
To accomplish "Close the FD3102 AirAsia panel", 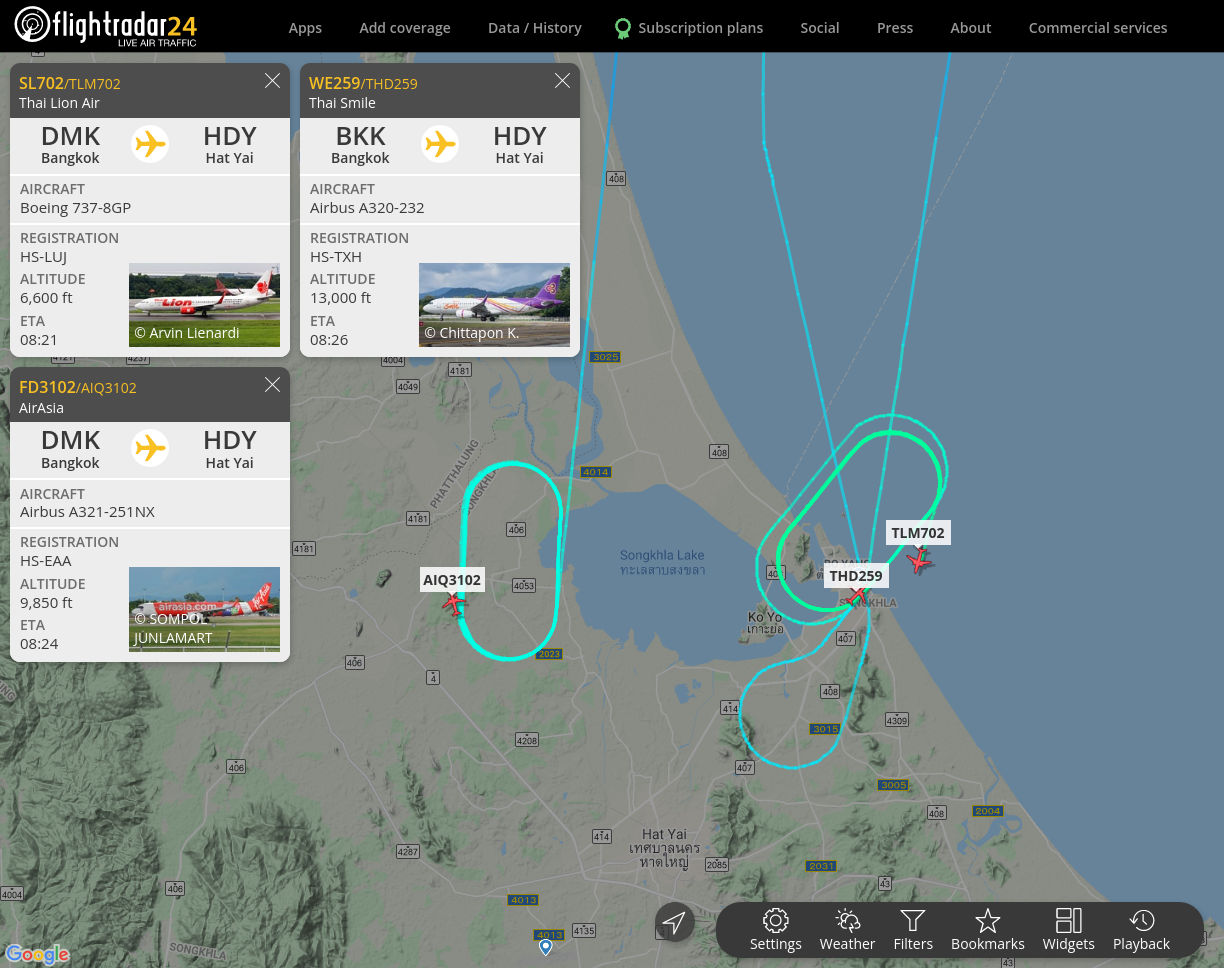I will [272, 385].
